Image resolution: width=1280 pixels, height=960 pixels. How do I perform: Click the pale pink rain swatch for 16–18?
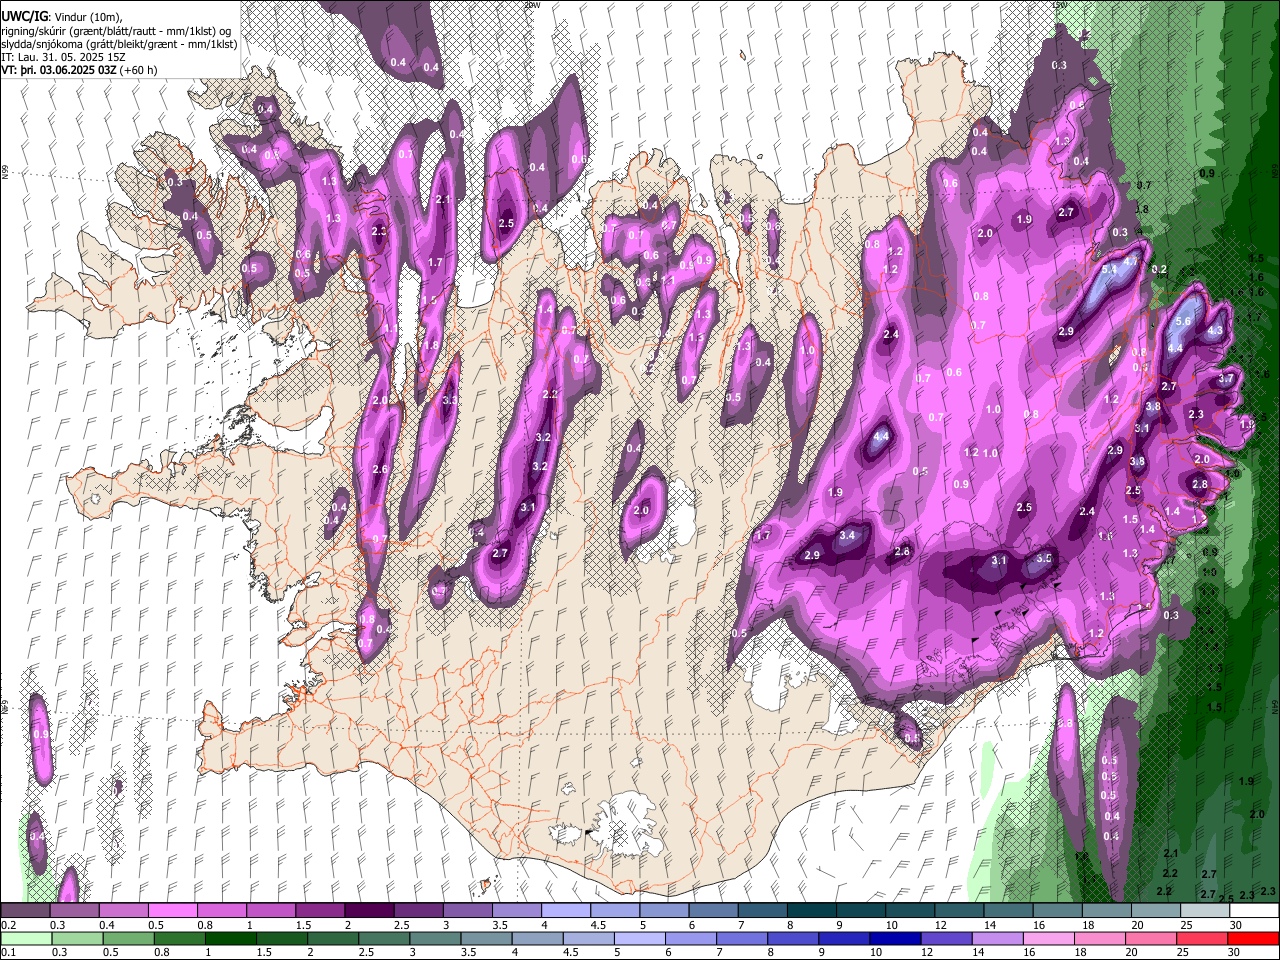tap(1048, 939)
